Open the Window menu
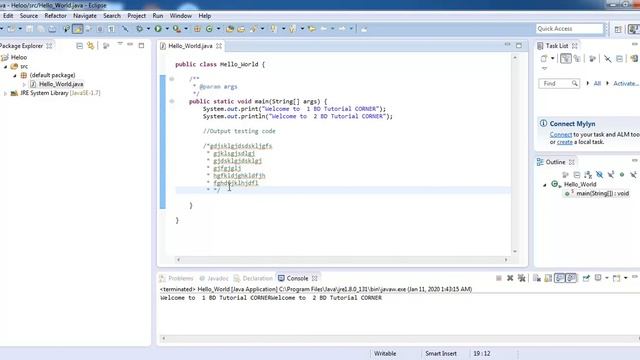The width and height of the screenshot is (640, 360). click(180, 16)
